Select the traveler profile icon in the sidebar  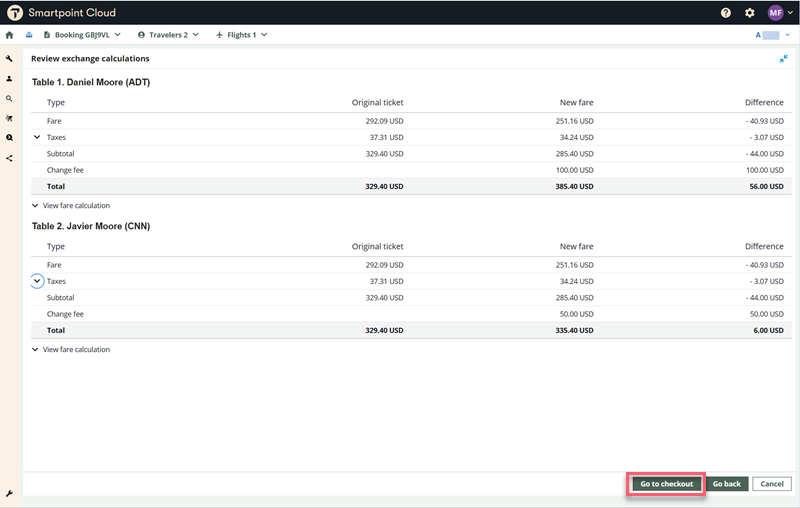[x=10, y=78]
